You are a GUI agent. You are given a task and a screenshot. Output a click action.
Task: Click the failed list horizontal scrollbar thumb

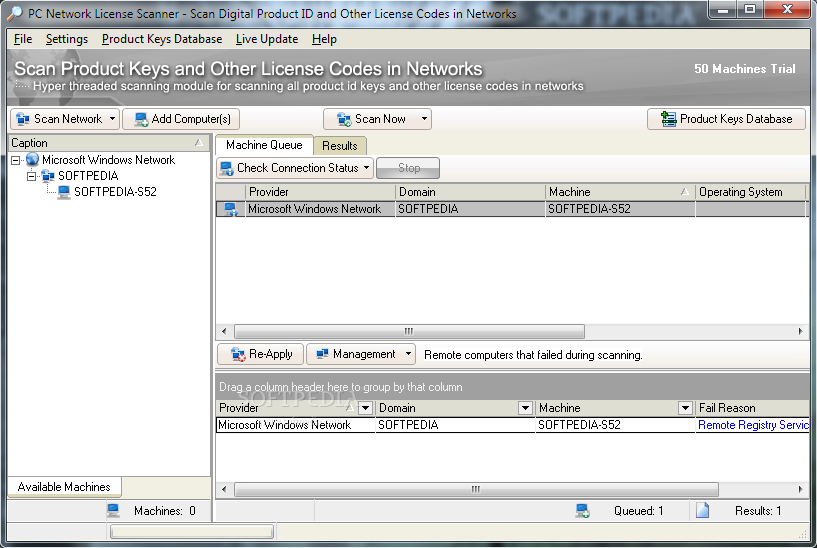point(476,490)
